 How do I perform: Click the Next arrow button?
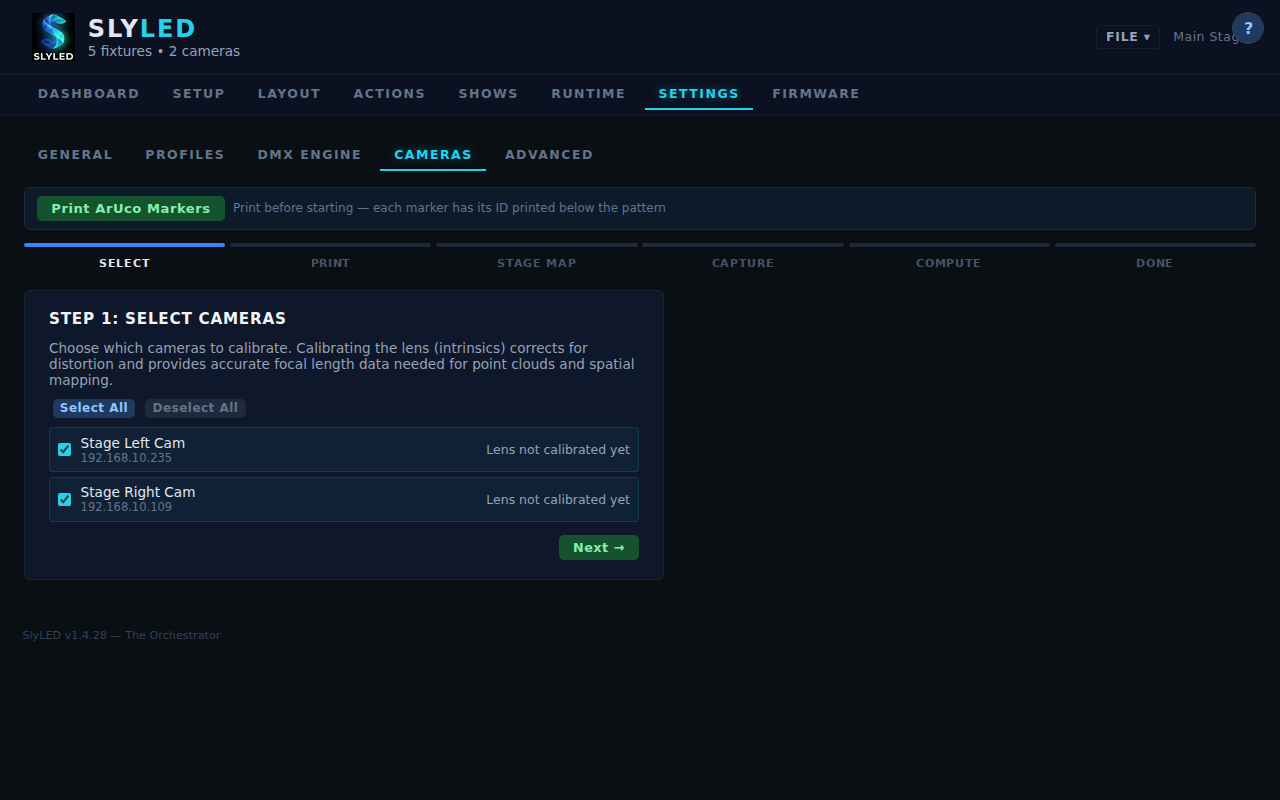(x=598, y=548)
